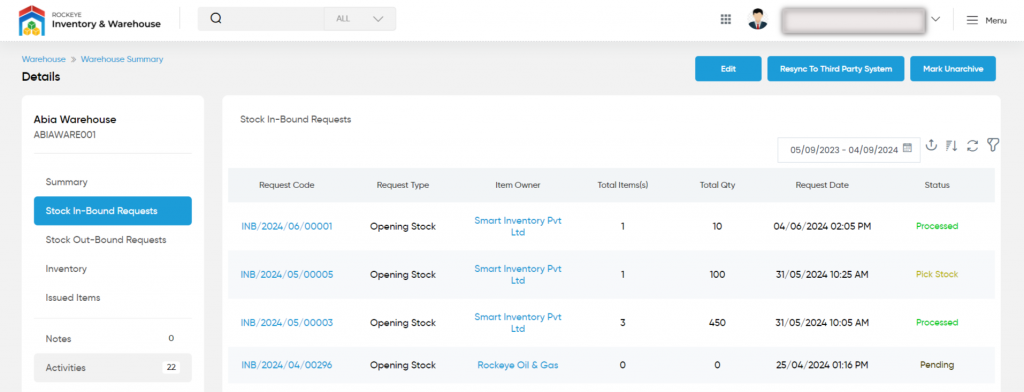This screenshot has height=392, width=1024.
Task: Open the apps grid icon
Action: 726,20
